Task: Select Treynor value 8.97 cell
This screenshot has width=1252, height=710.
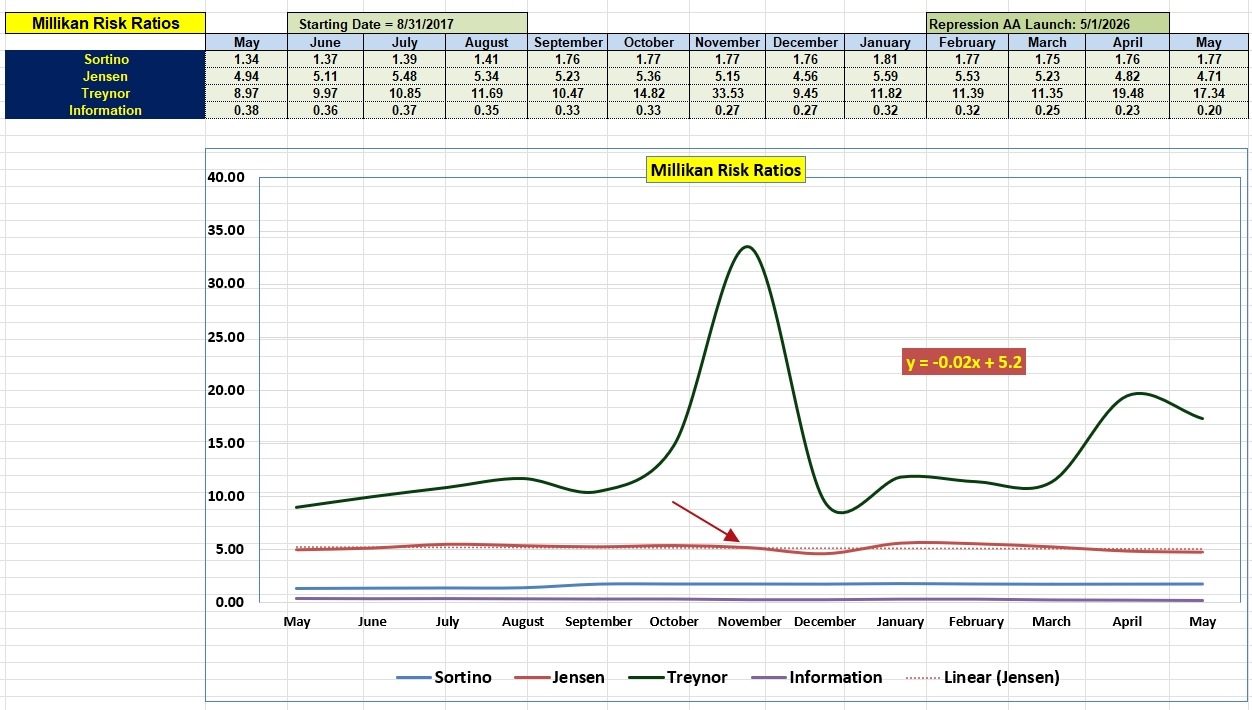Action: pos(246,94)
